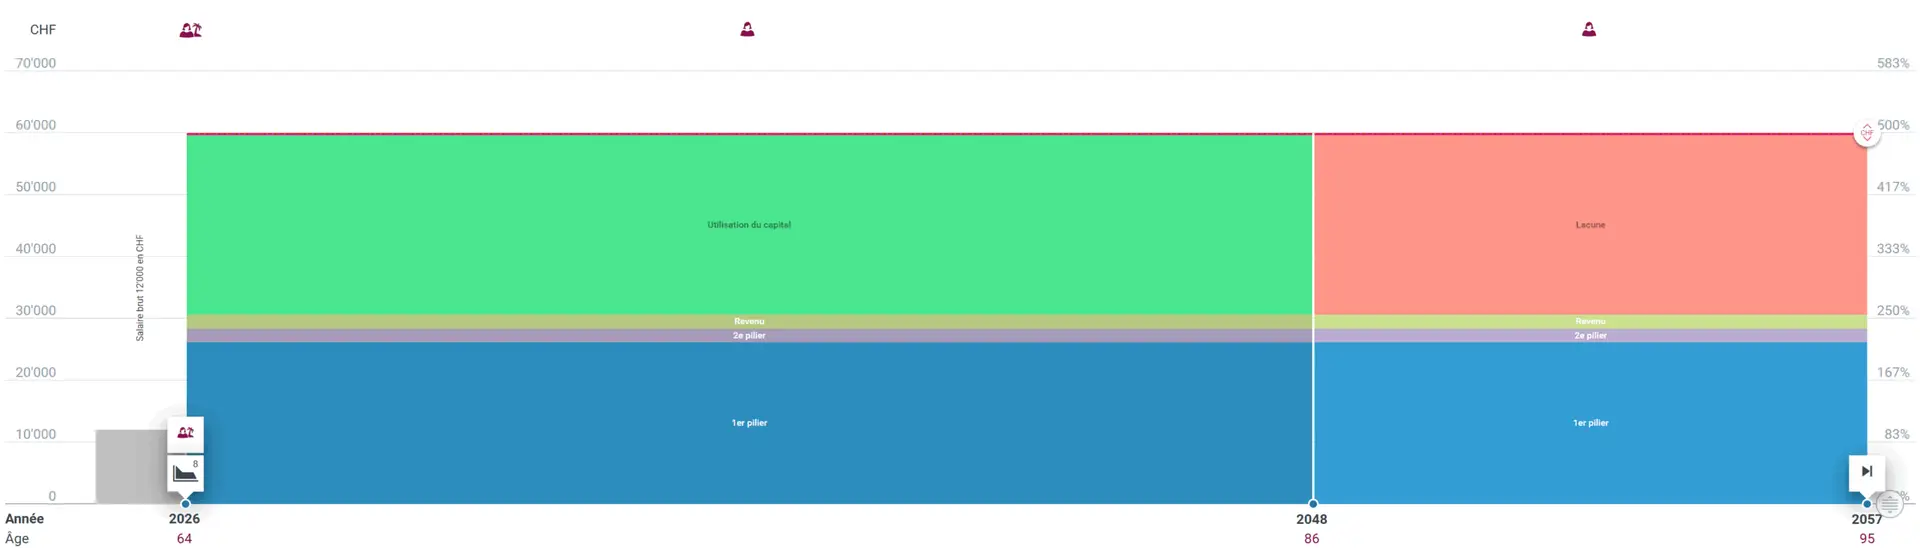The height and width of the screenshot is (548, 1920).
Task: Select the 2048 timeline marker dot
Action: (x=1313, y=504)
